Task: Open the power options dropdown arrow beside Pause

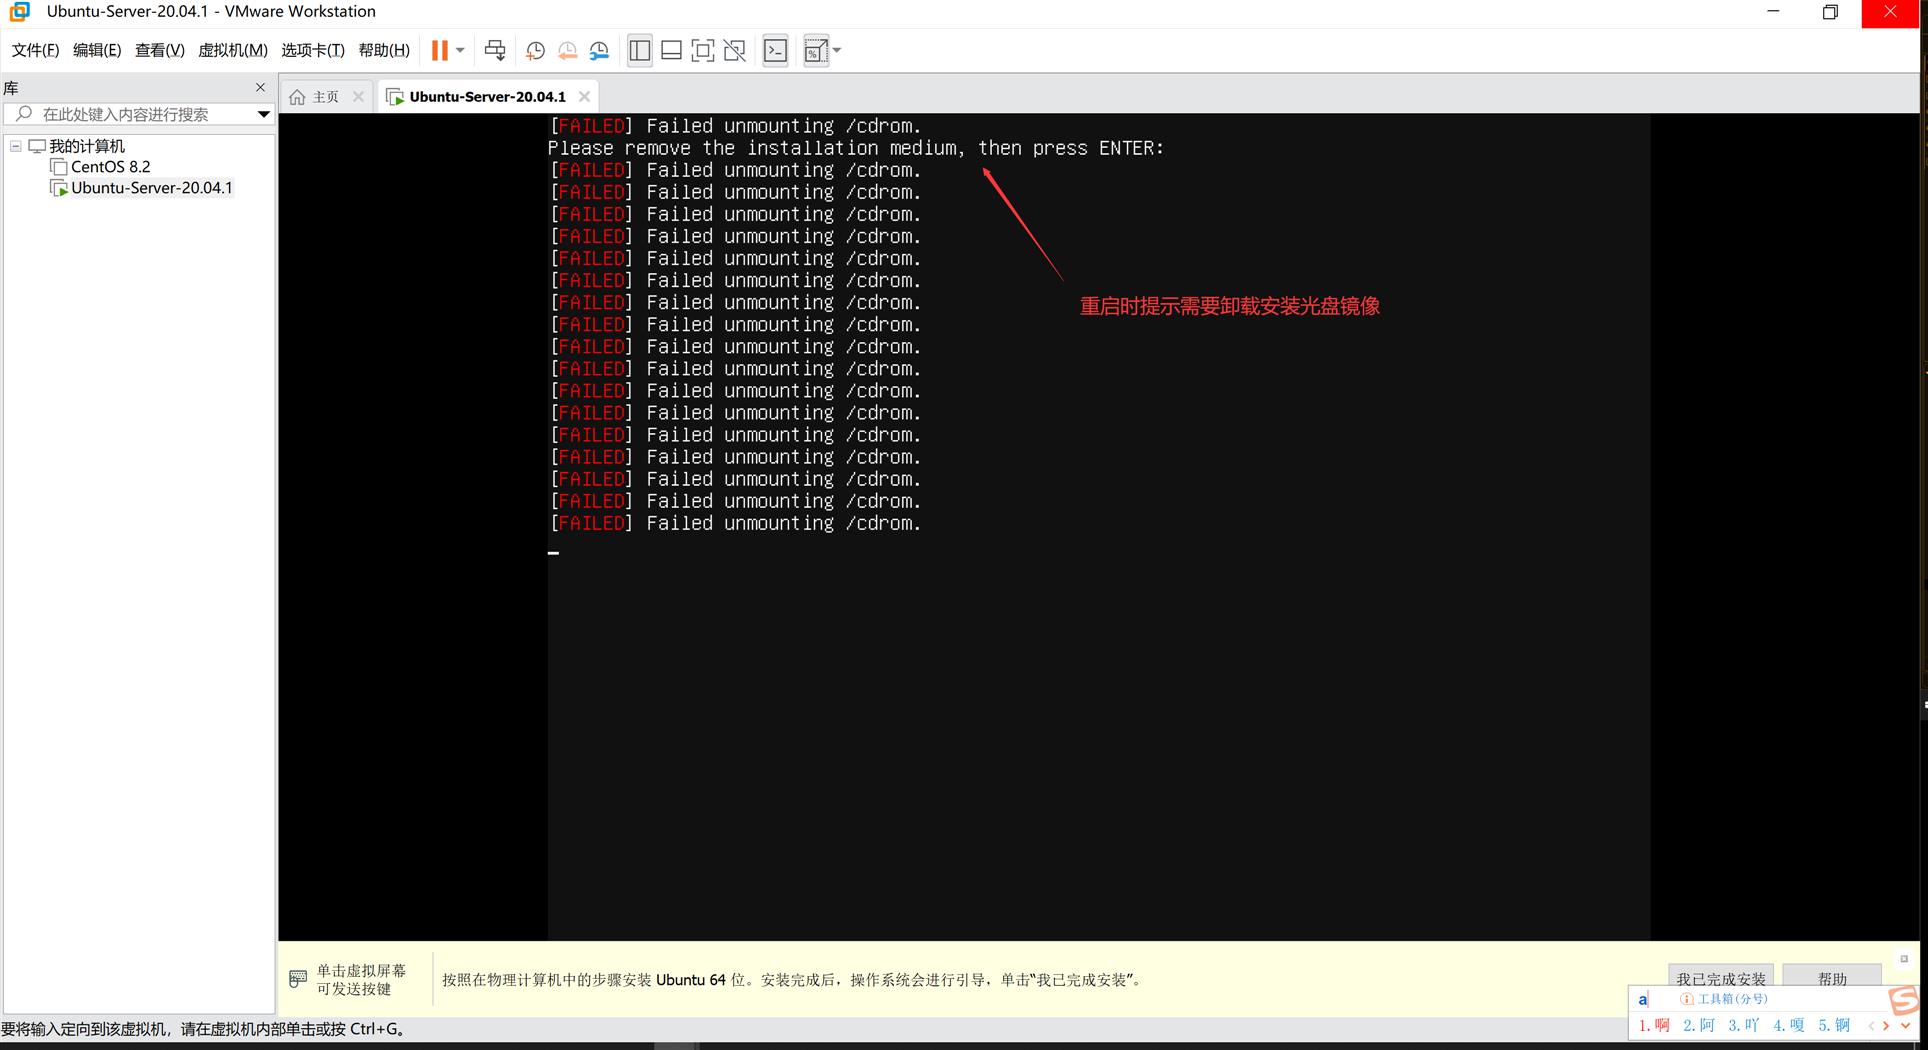Action: pyautogui.click(x=460, y=50)
